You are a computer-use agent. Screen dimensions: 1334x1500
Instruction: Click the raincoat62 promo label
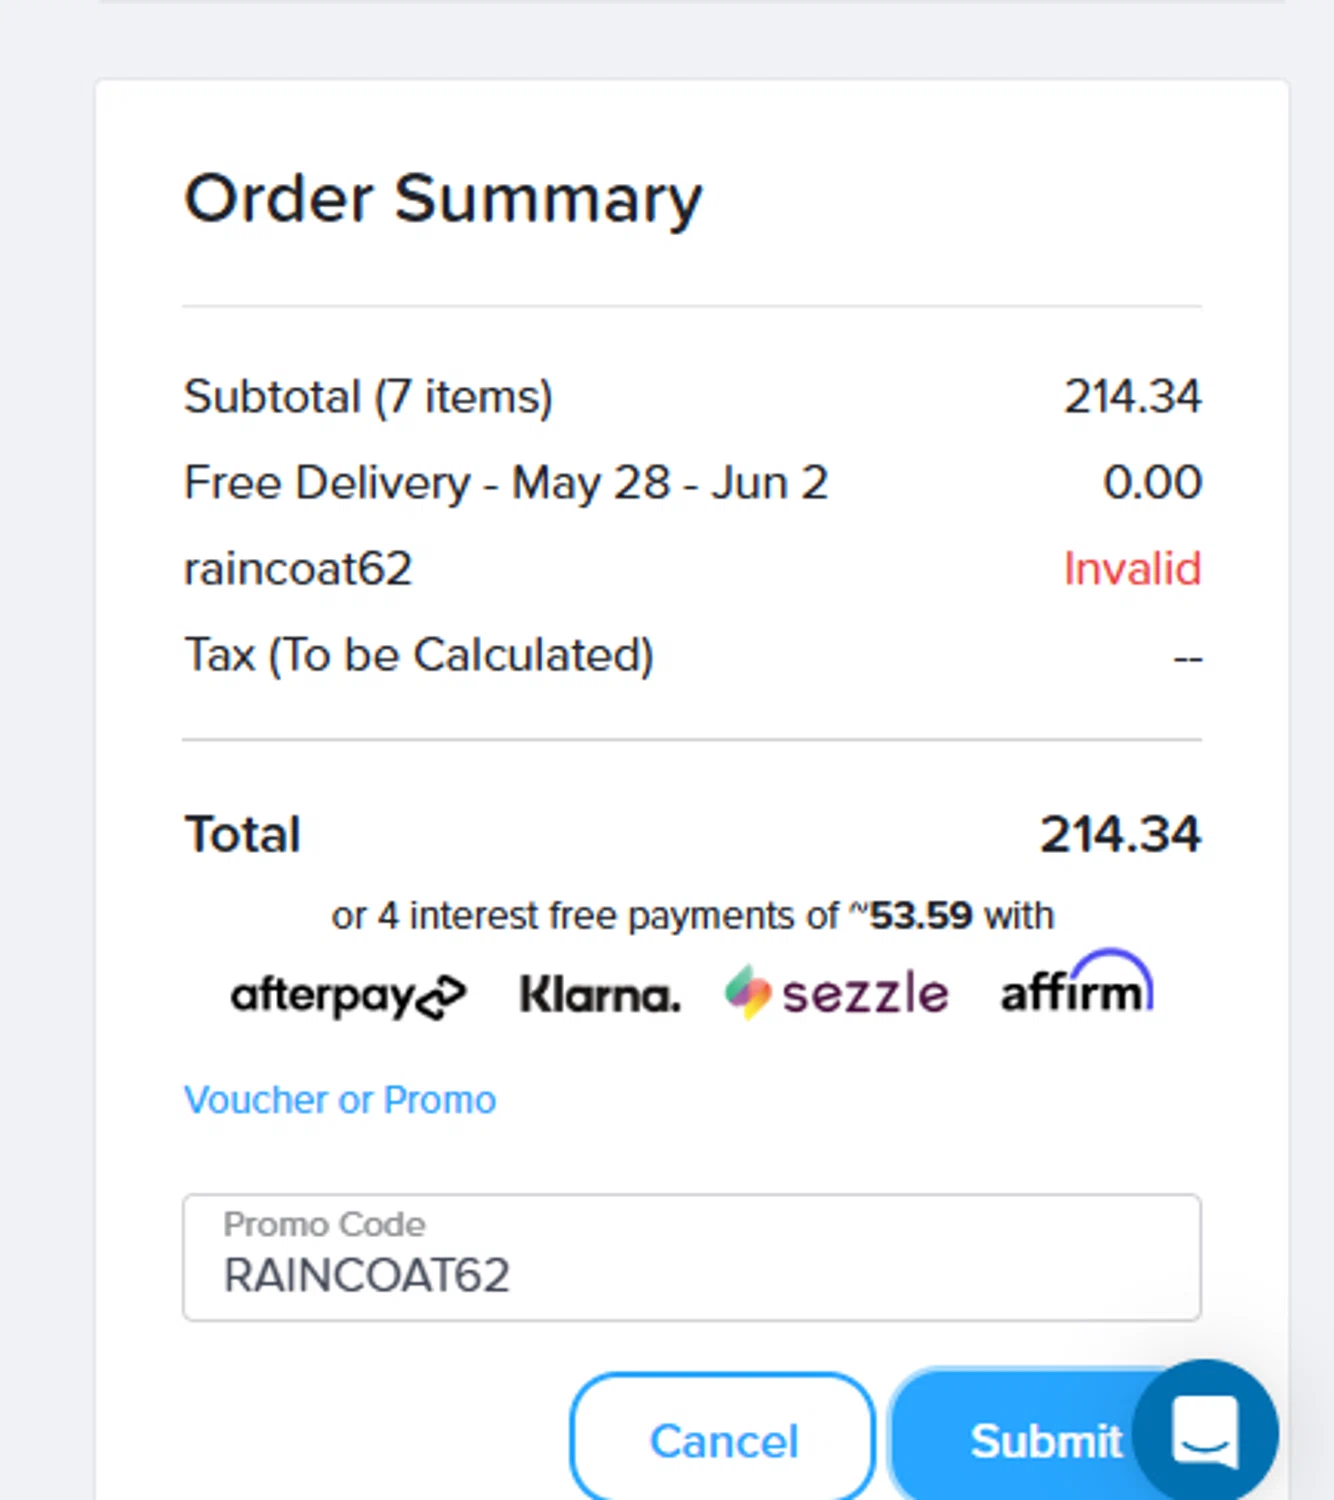(298, 569)
